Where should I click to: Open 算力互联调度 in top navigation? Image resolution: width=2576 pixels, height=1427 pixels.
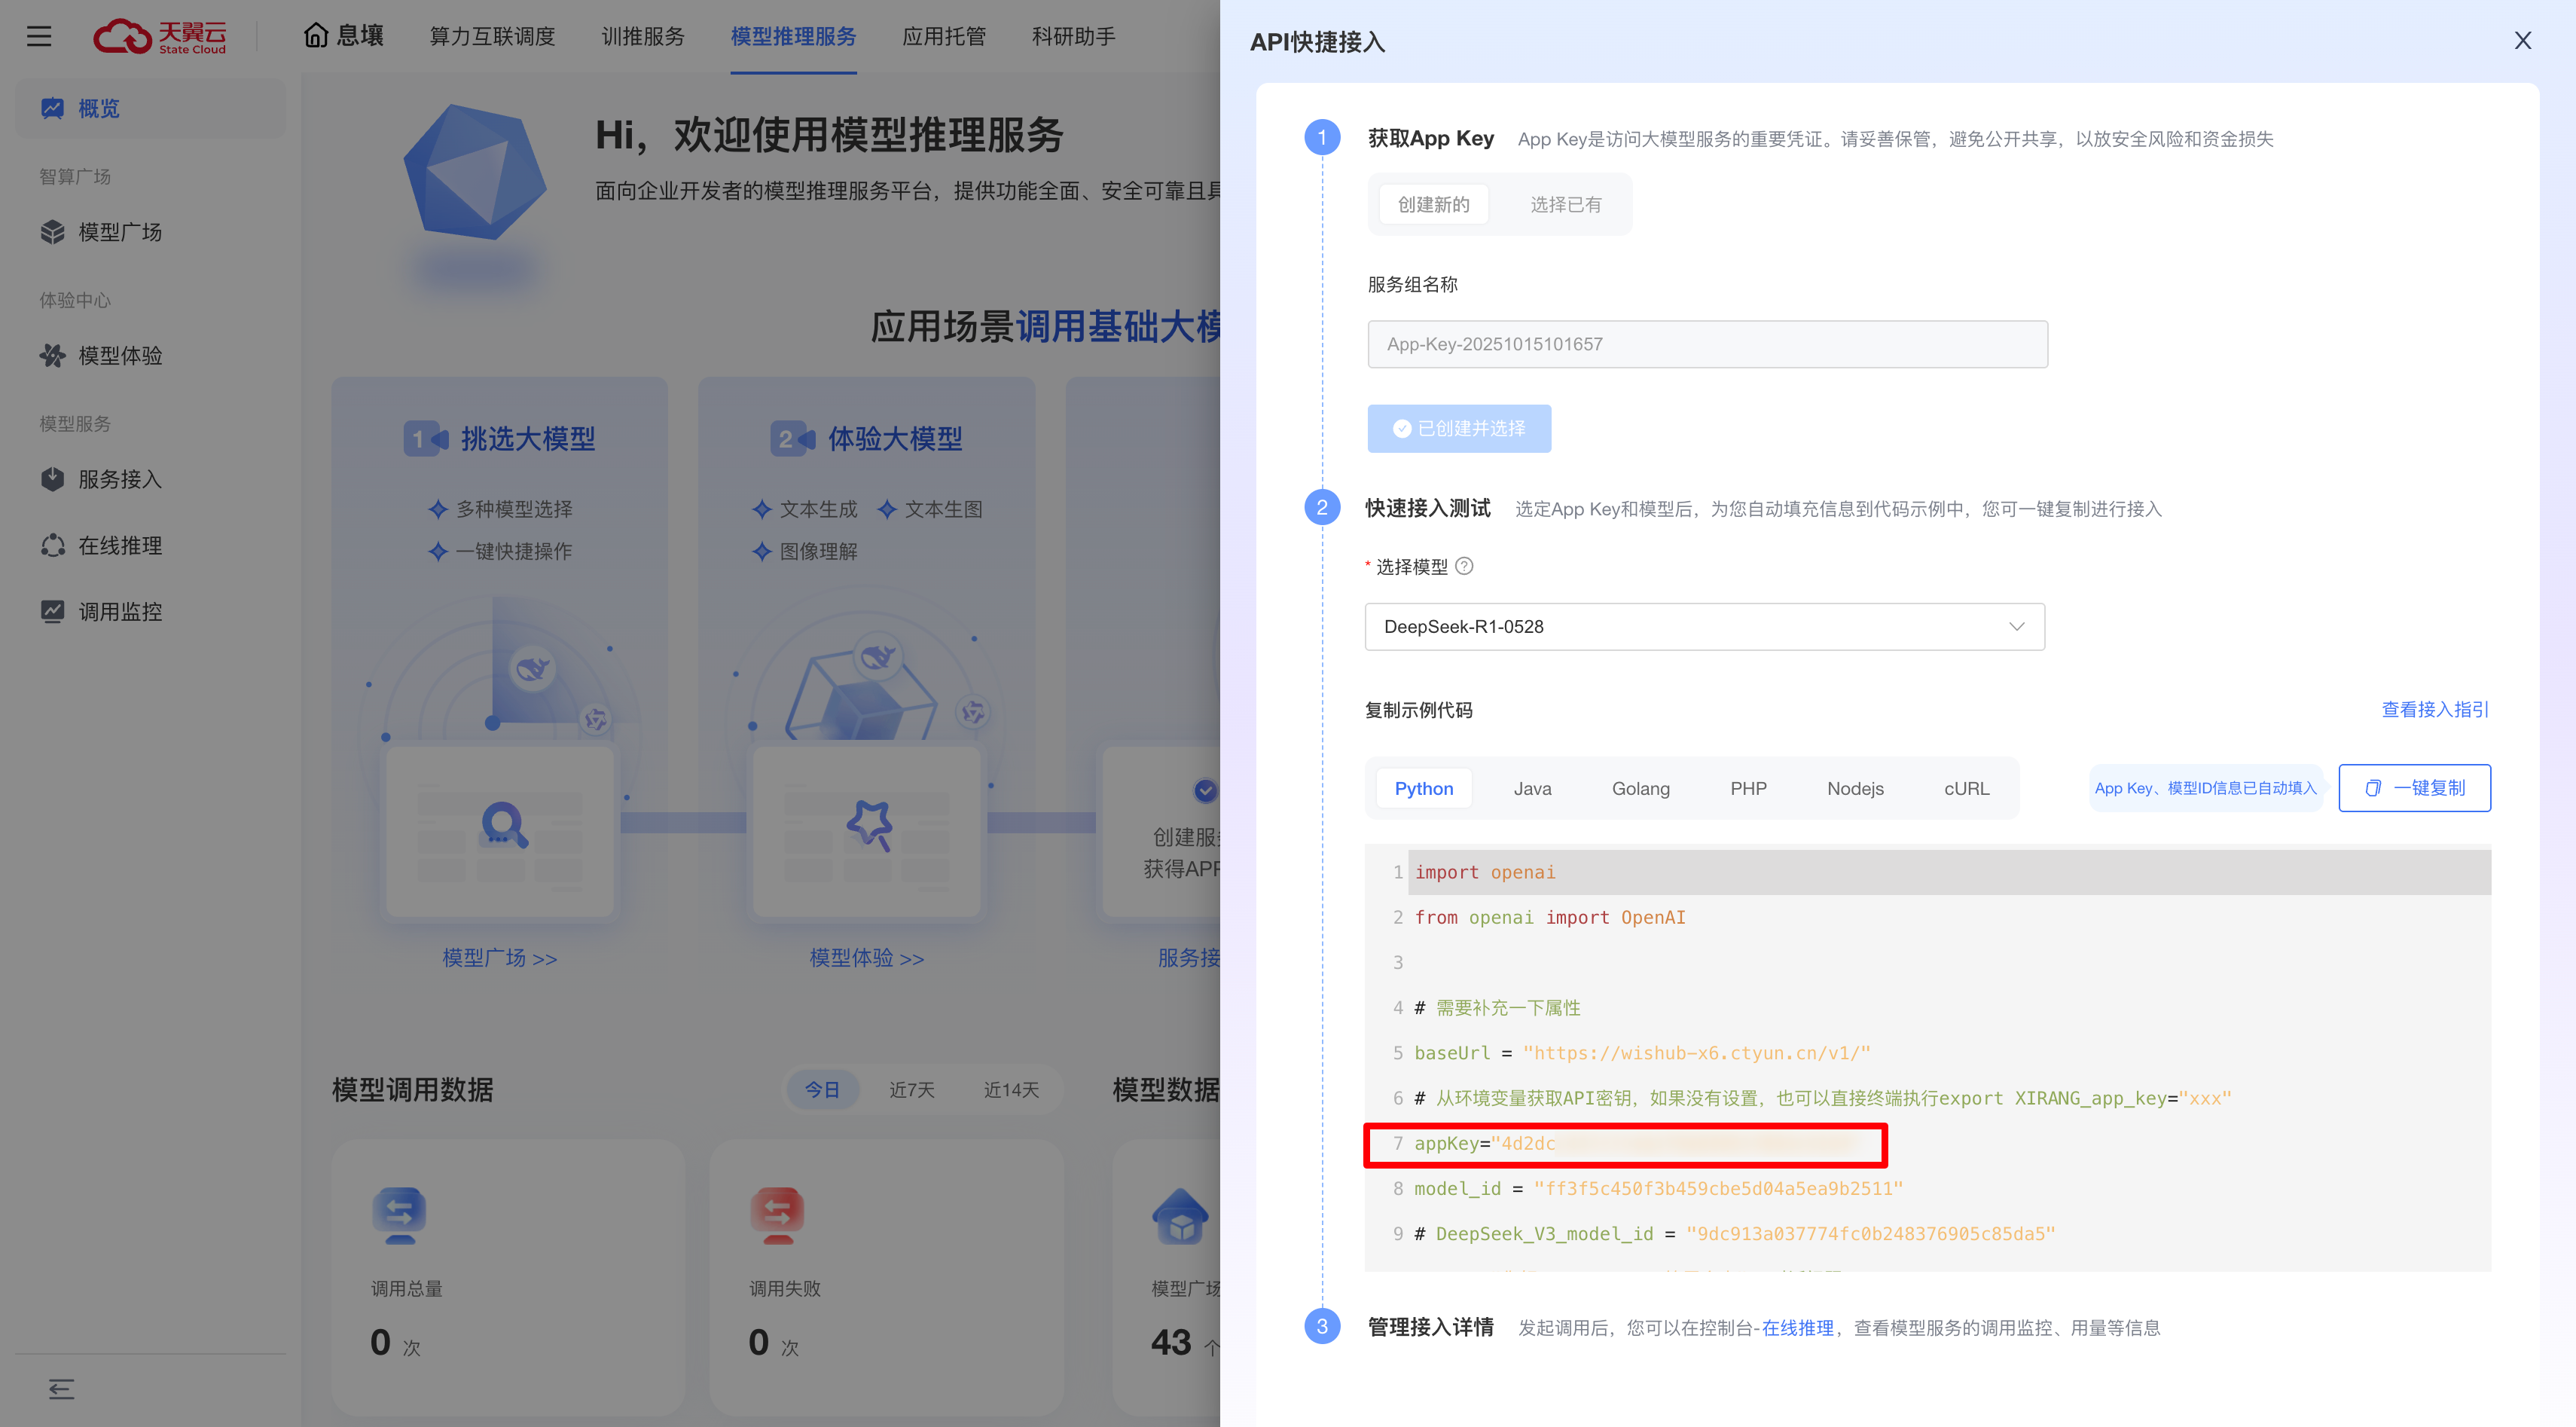[x=492, y=36]
